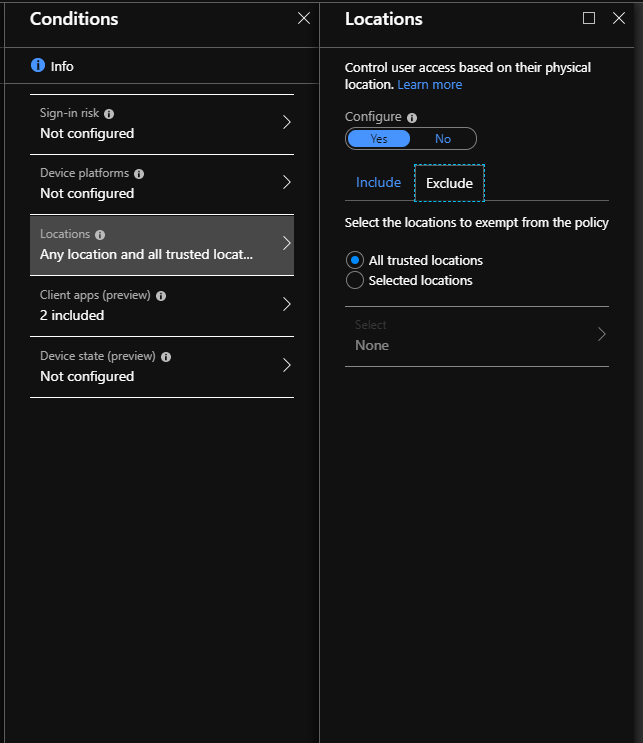Click info icon next to Locations label
The width and height of the screenshot is (643, 743).
click(100, 235)
